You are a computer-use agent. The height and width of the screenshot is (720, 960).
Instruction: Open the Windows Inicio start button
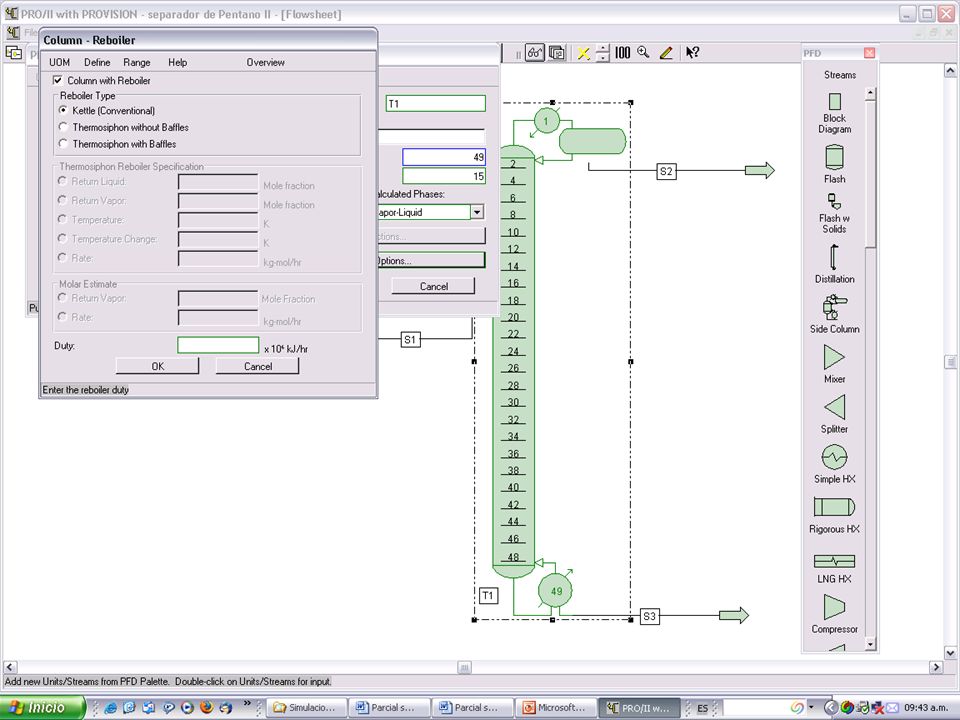pyautogui.click(x=41, y=707)
